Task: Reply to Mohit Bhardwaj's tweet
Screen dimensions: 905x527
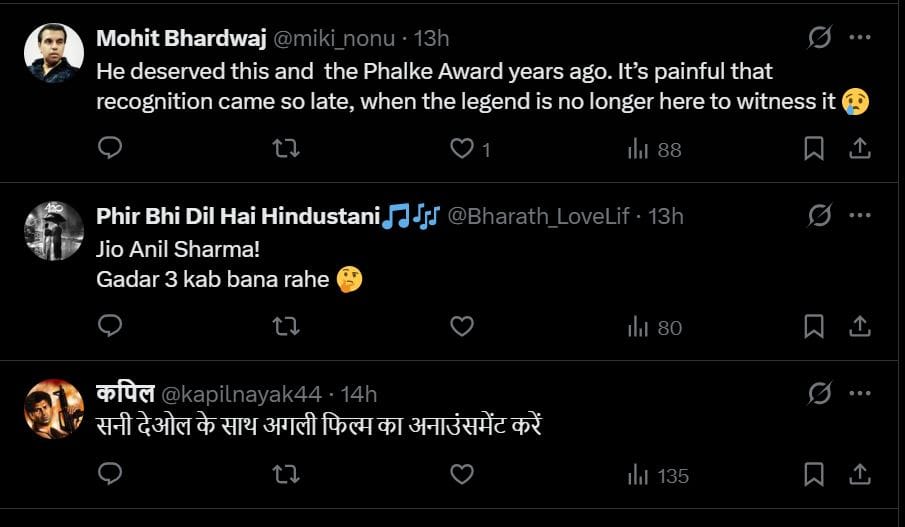Action: click(112, 149)
